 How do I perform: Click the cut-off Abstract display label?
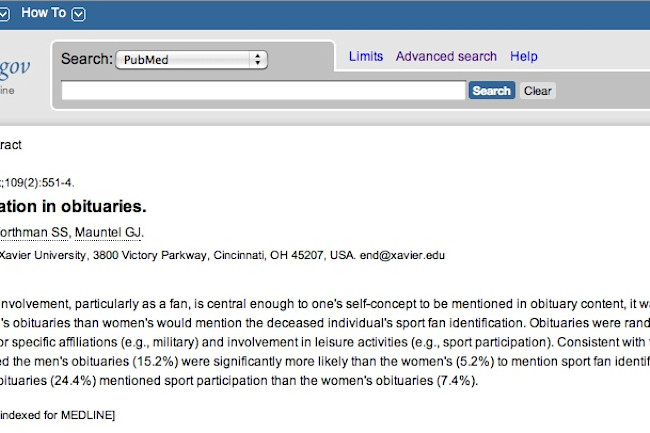coord(11,145)
